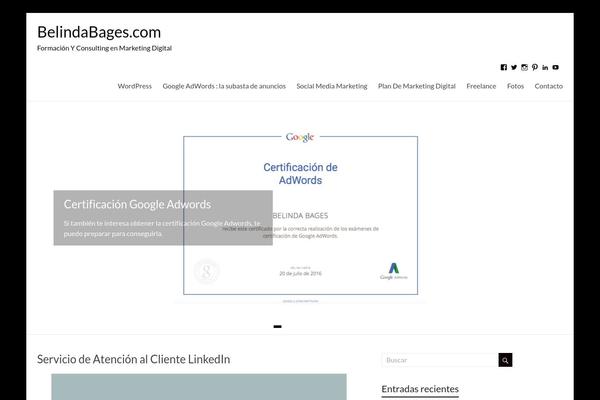Open Google AdWords: la subasta de anuncios
Image resolution: width=600 pixels, height=400 pixels.
tap(224, 86)
